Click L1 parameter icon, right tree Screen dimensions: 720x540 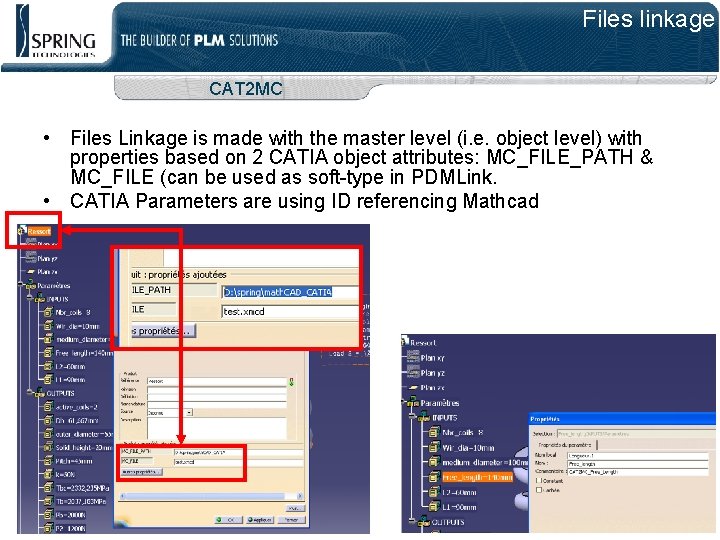click(x=433, y=506)
